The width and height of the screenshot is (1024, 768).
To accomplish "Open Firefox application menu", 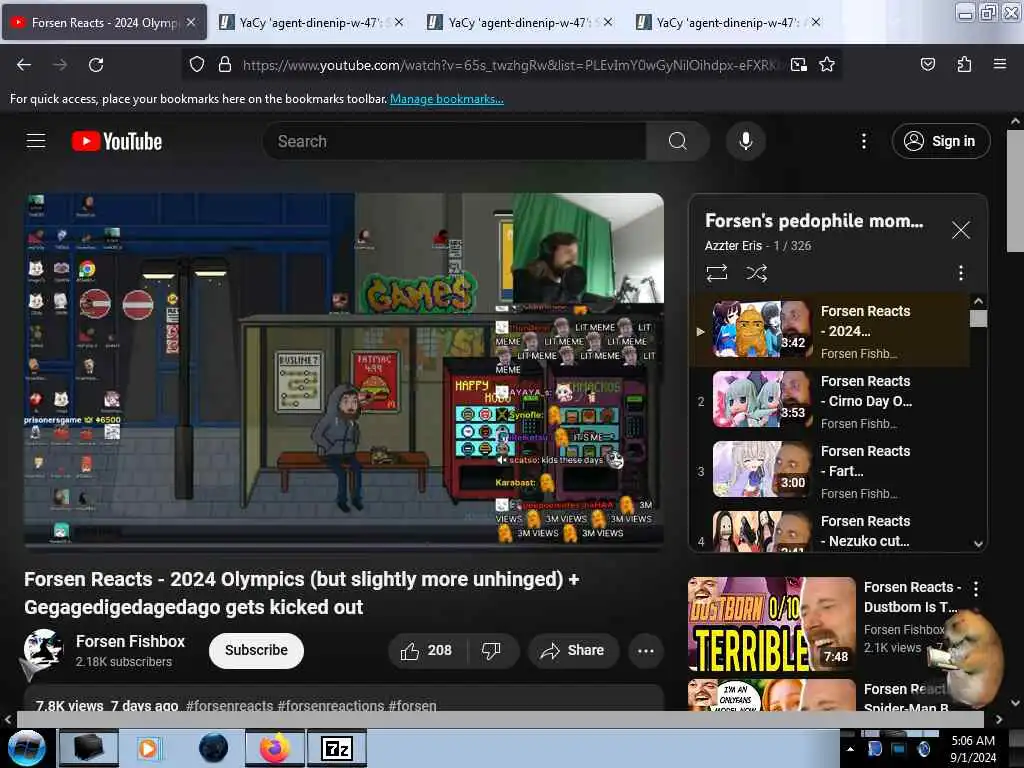I will (x=999, y=65).
